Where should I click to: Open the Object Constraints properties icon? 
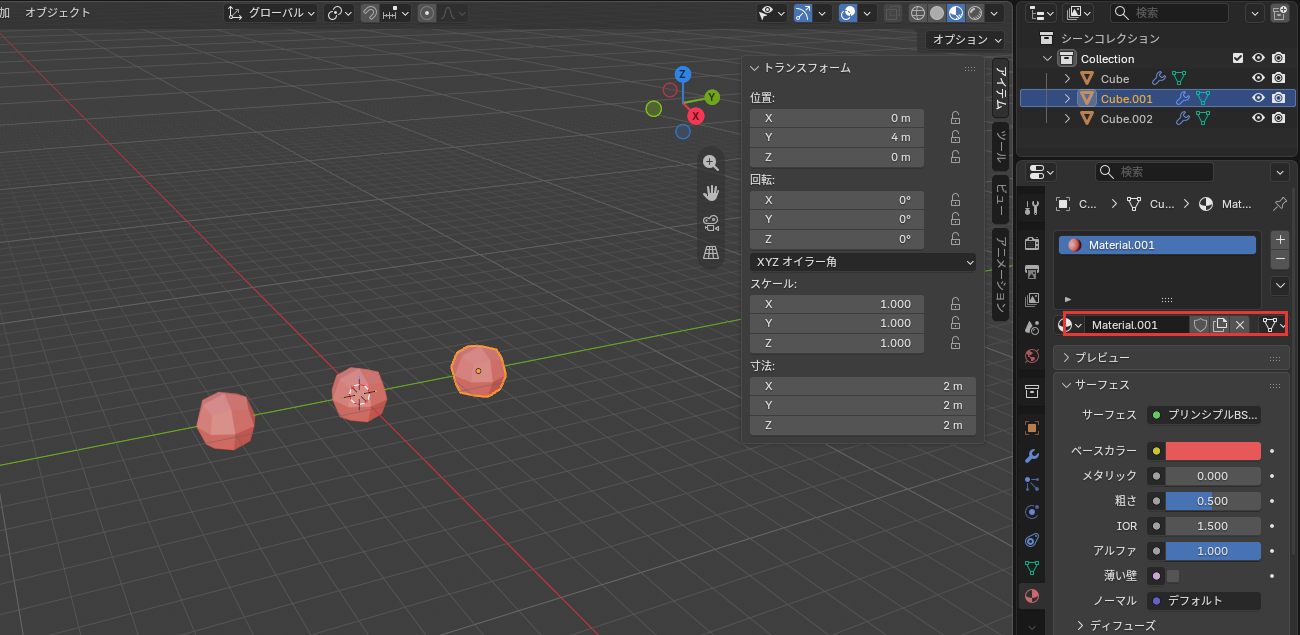tap(1032, 540)
